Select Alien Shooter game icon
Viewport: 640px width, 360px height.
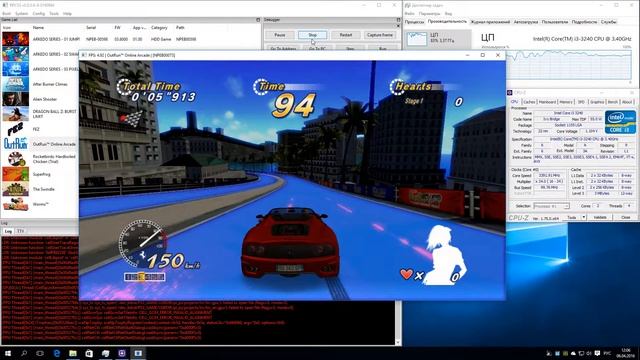[x=15, y=99]
